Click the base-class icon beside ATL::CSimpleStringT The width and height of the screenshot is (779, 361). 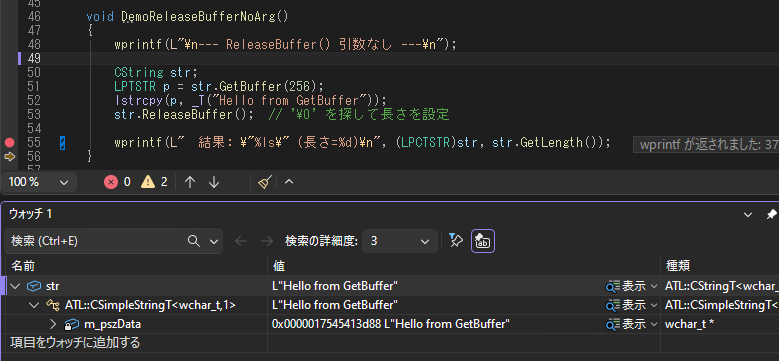(52, 305)
